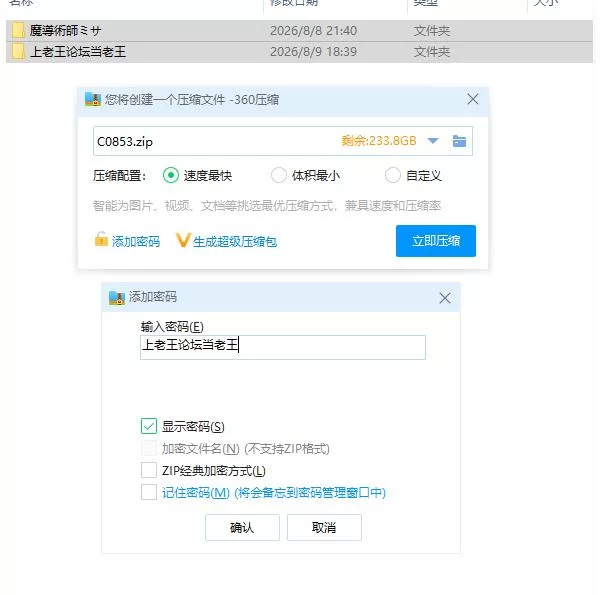Click the 360压缩 icon in the 添加密码 title bar
Image resolution: width=603 pixels, height=595 pixels.
(117, 298)
